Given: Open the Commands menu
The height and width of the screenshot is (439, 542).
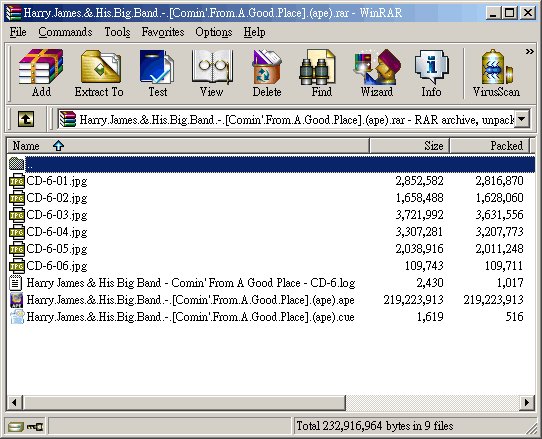Looking at the screenshot, I should click(65, 32).
